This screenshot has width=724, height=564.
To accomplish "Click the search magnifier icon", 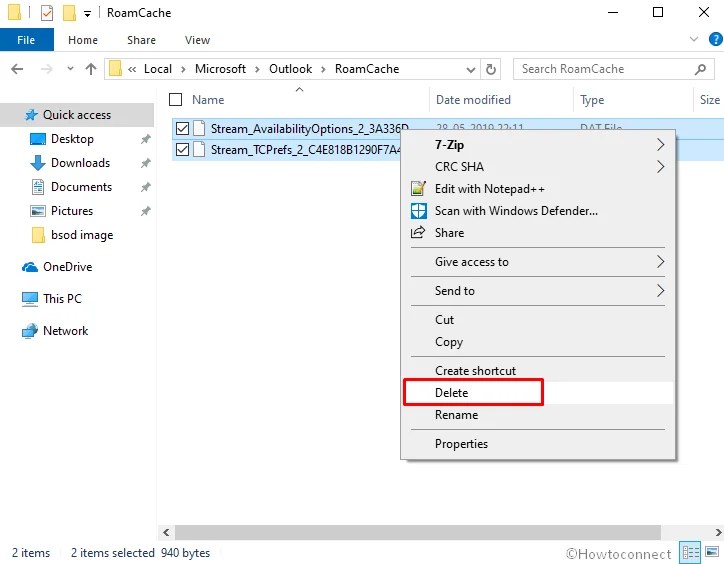I will click(x=700, y=69).
